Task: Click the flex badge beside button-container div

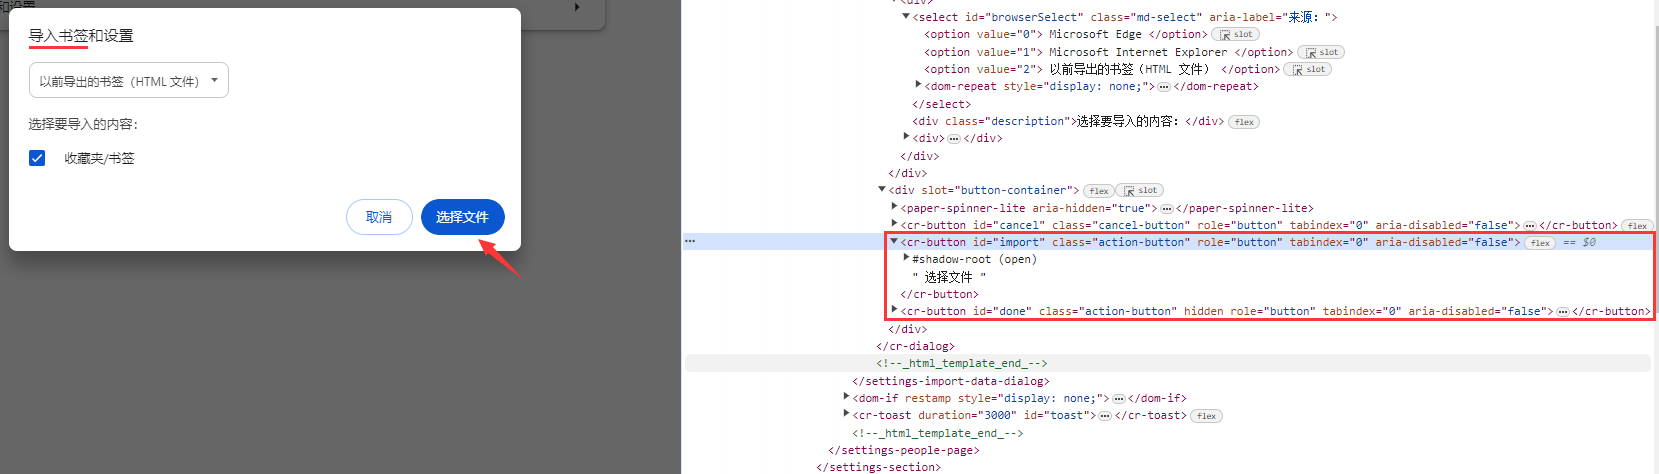Action: pyautogui.click(x=1099, y=191)
